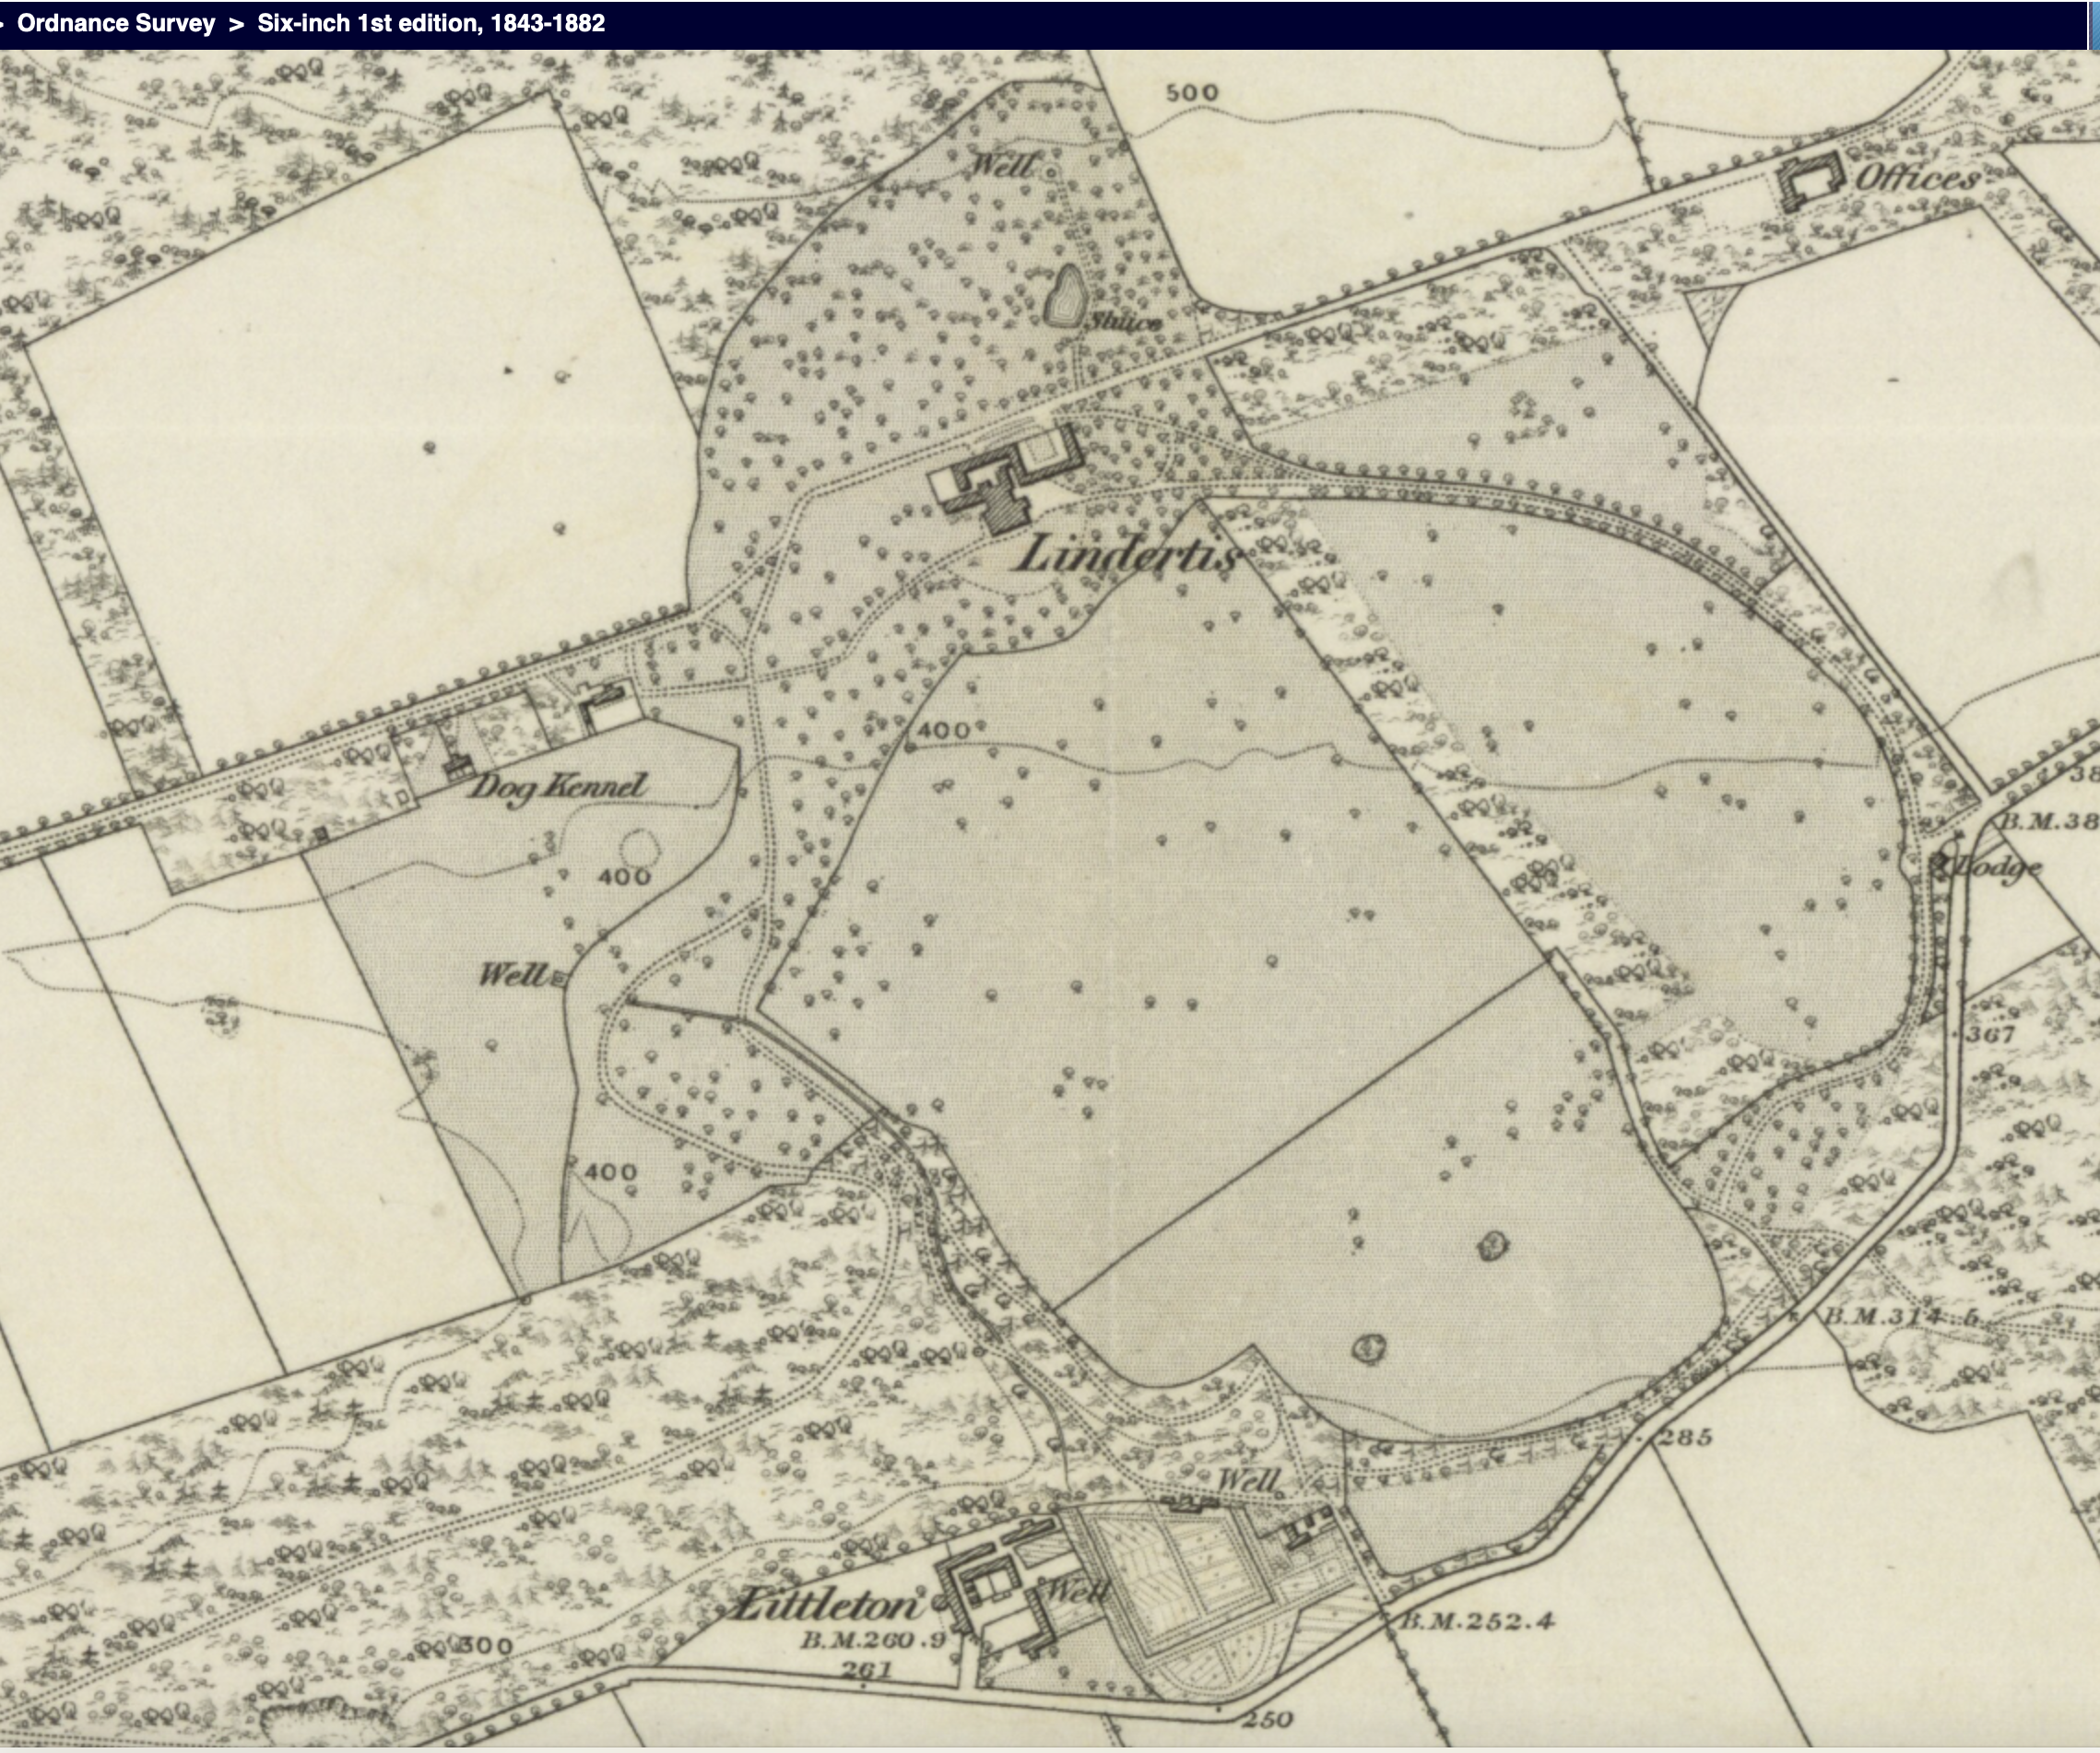Click the B.M.260.9 bench mark label

coord(872,1639)
